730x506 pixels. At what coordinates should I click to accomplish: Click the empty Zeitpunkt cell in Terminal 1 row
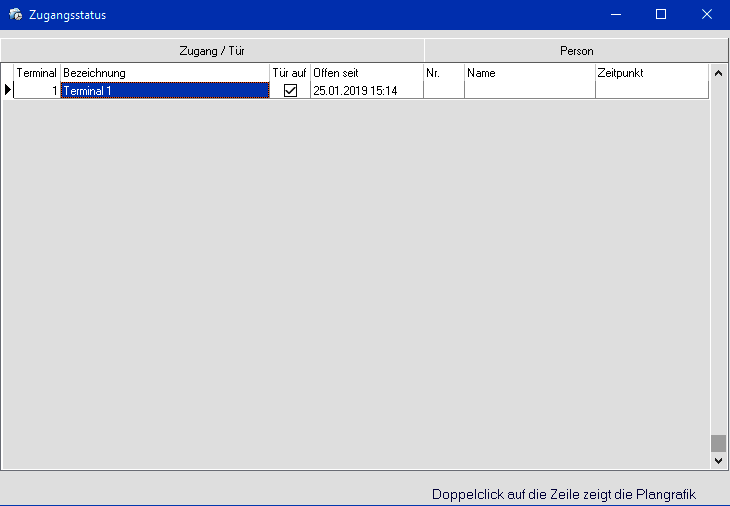[x=652, y=90]
